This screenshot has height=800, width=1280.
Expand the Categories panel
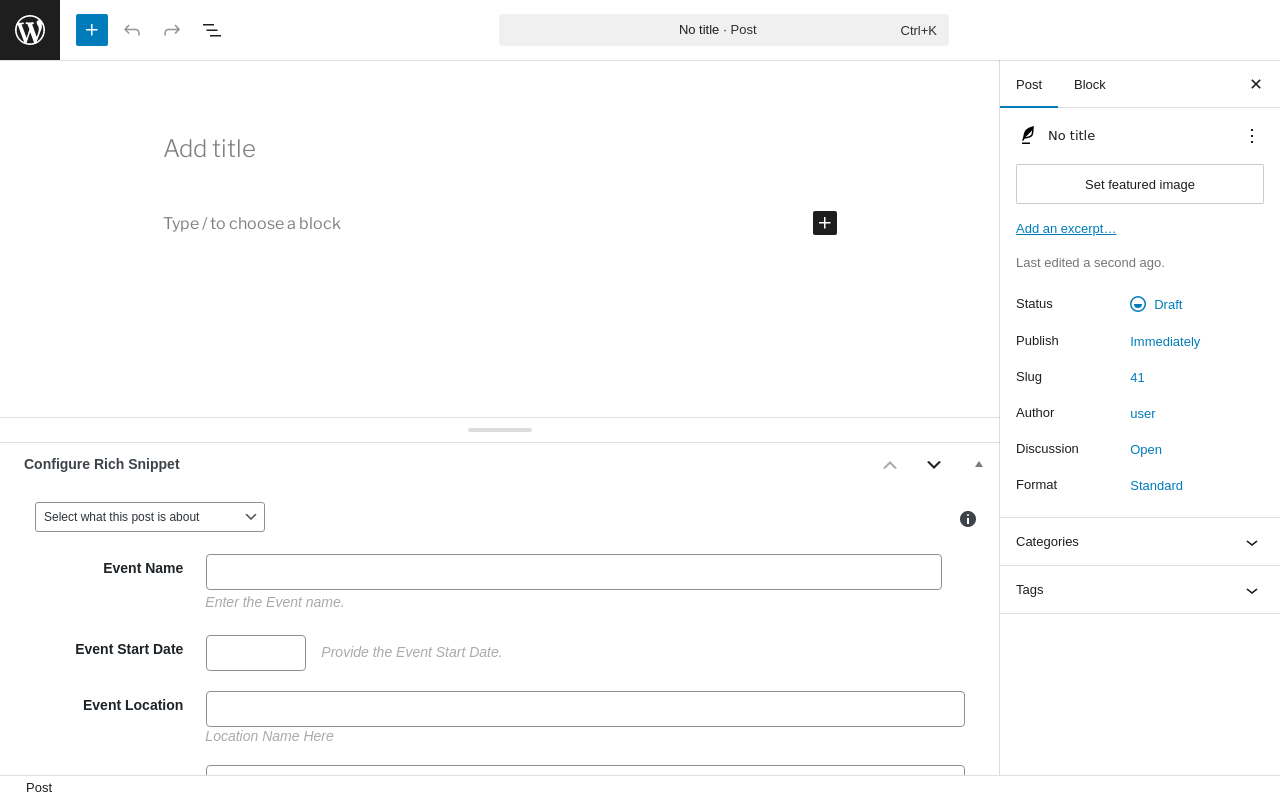[x=1140, y=542]
